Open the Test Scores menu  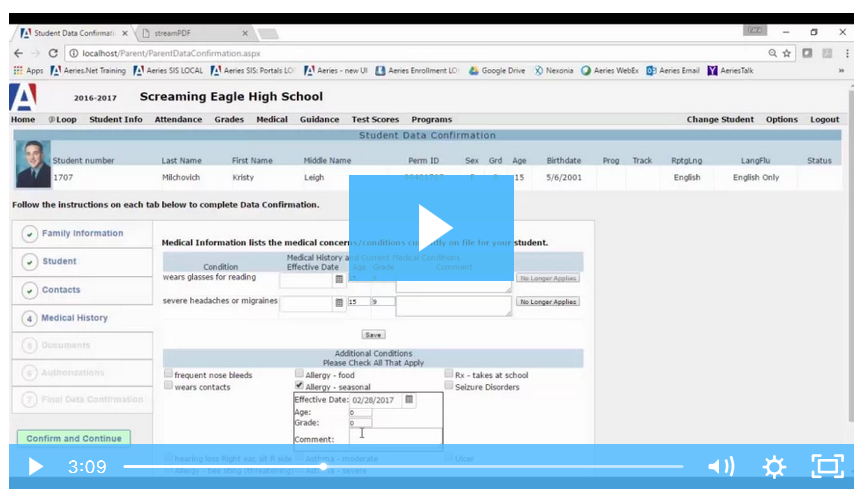(375, 120)
